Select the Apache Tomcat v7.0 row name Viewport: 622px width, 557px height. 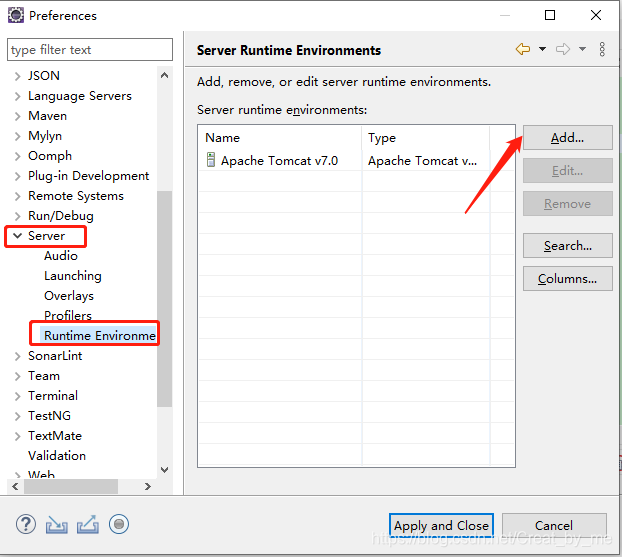click(x=279, y=160)
